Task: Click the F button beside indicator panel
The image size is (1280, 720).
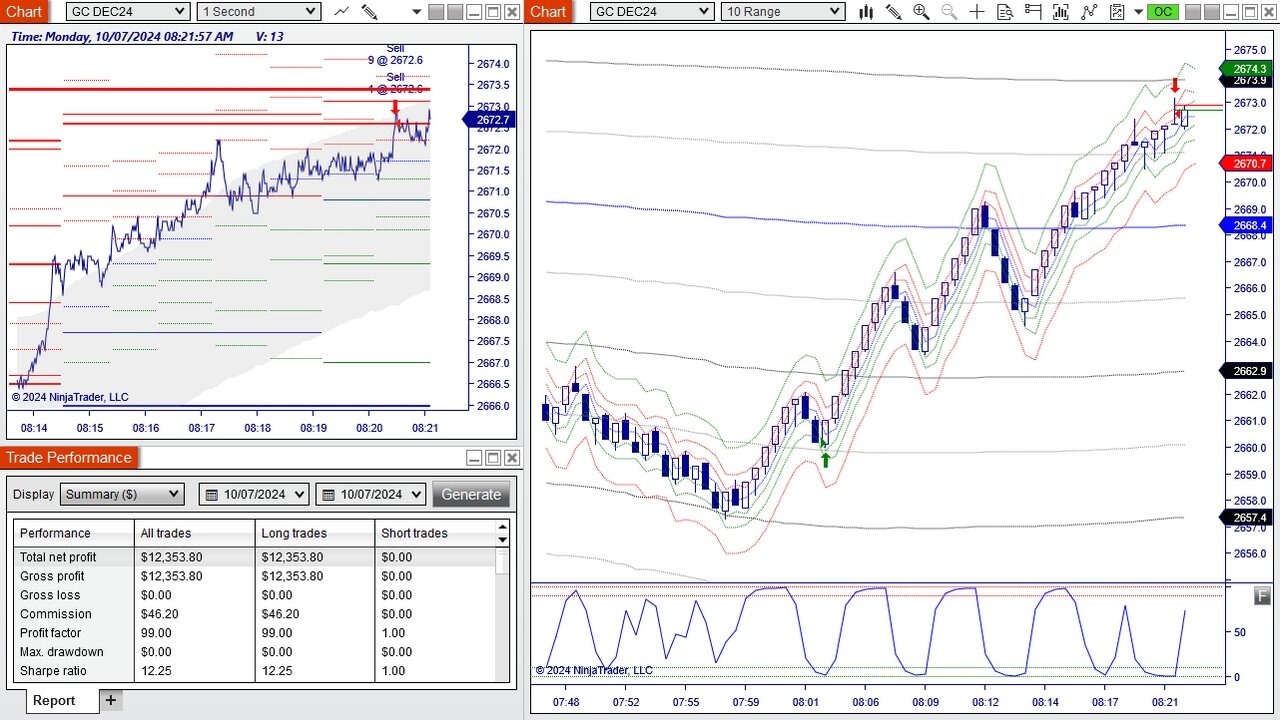Action: [1262, 596]
